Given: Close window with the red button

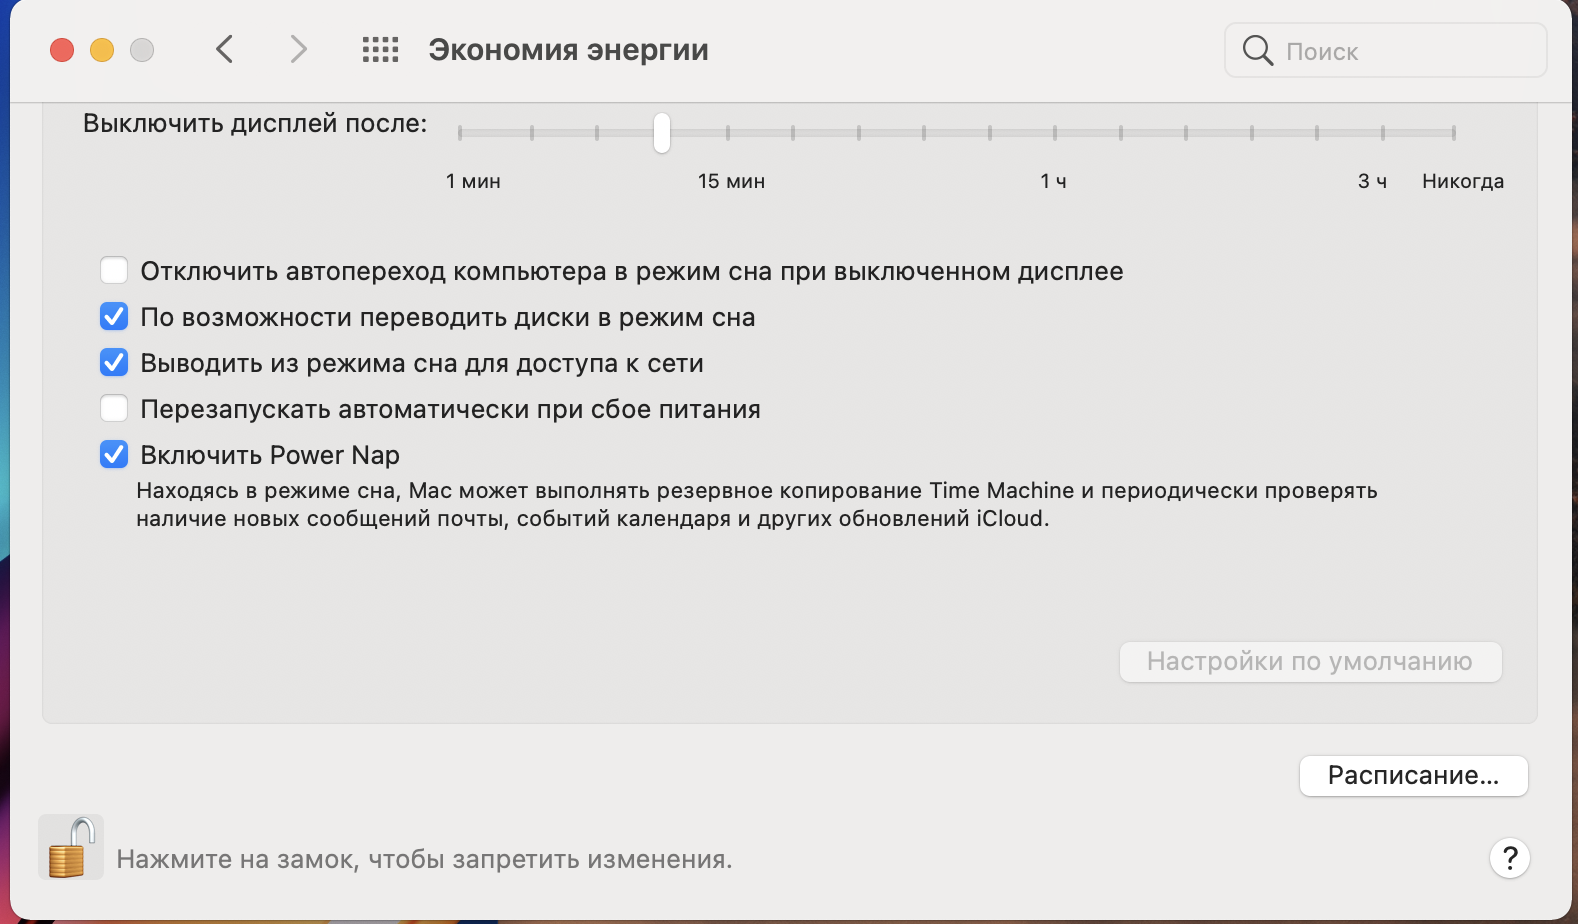Looking at the screenshot, I should (x=62, y=50).
